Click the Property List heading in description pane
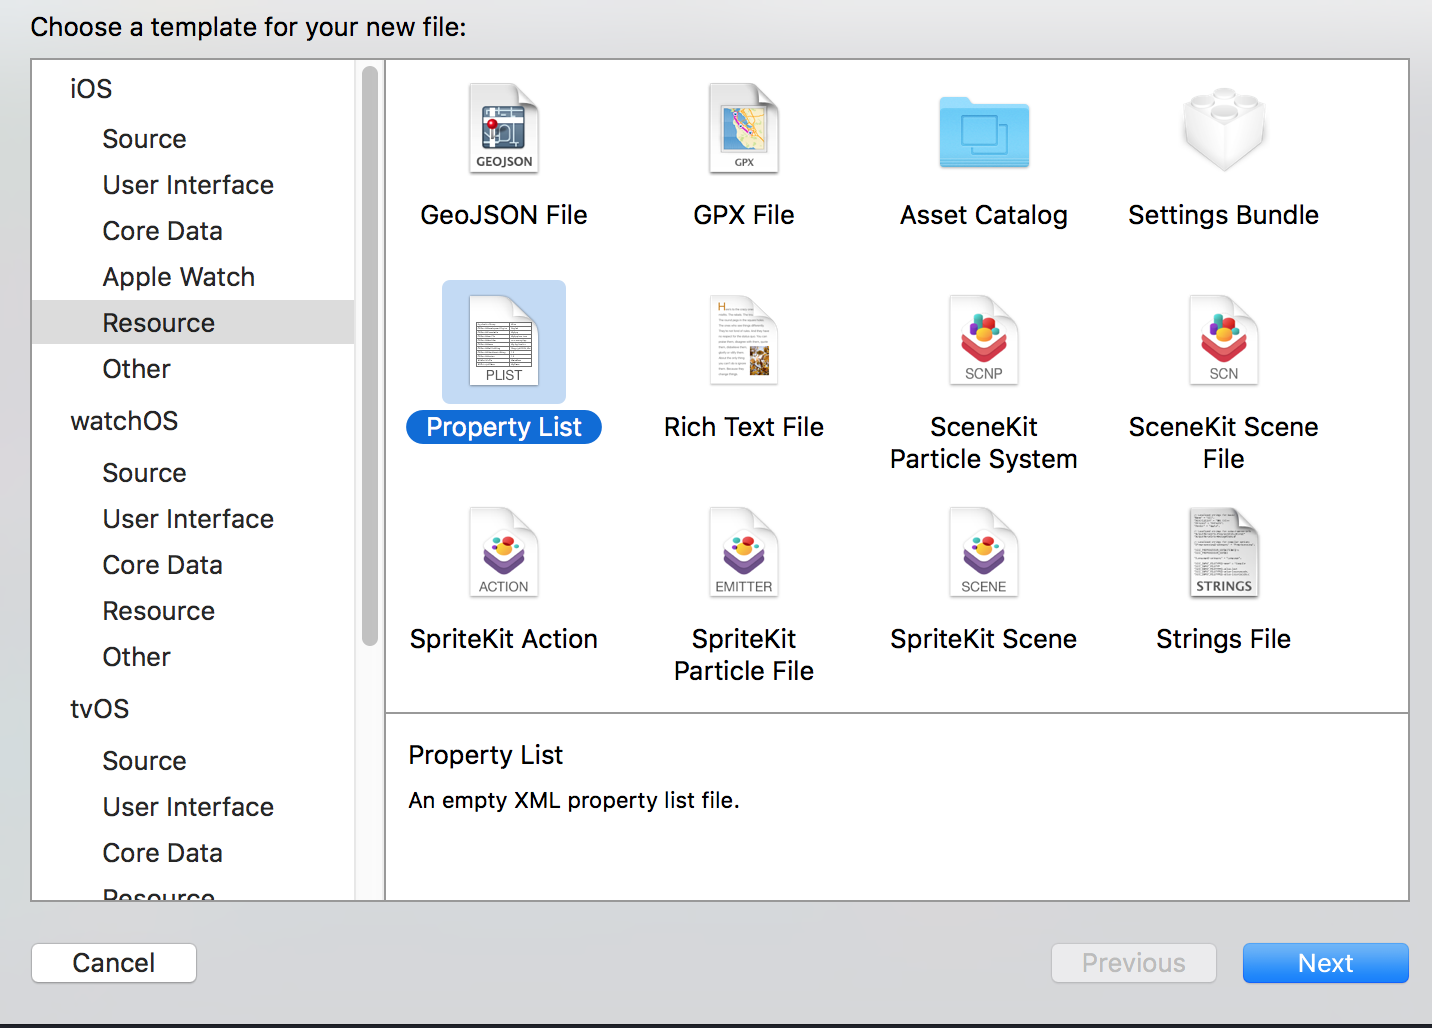 pos(486,755)
